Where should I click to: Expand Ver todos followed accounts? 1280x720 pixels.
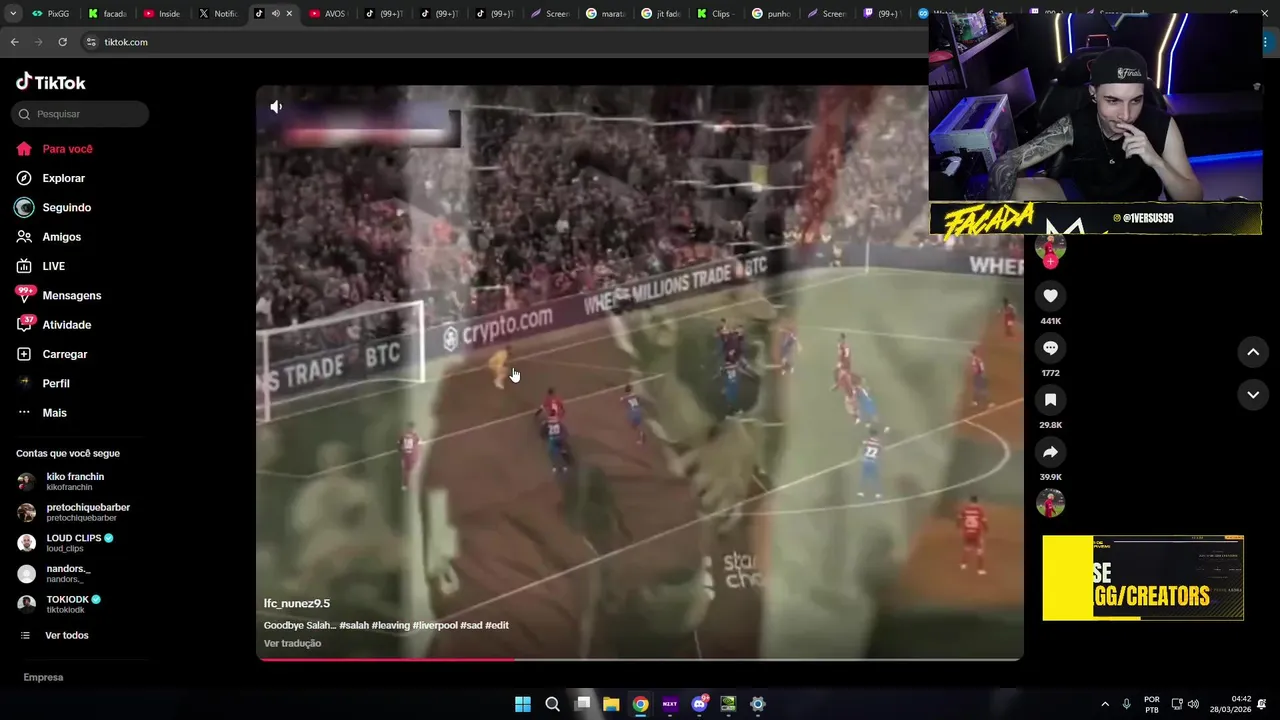(55, 635)
